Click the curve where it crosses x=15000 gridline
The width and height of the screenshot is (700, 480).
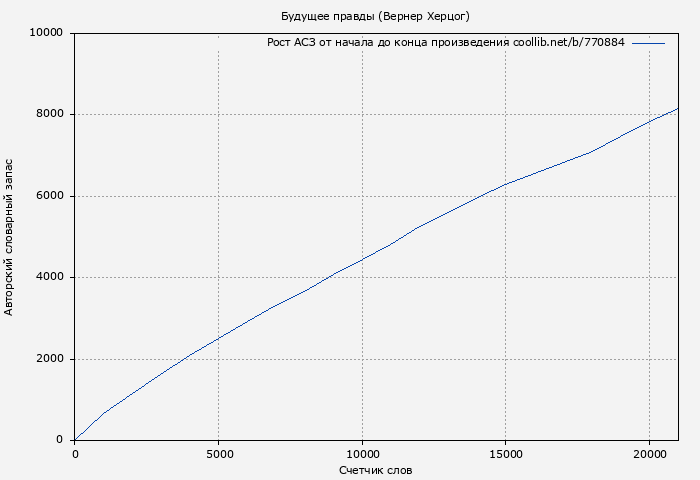click(505, 184)
